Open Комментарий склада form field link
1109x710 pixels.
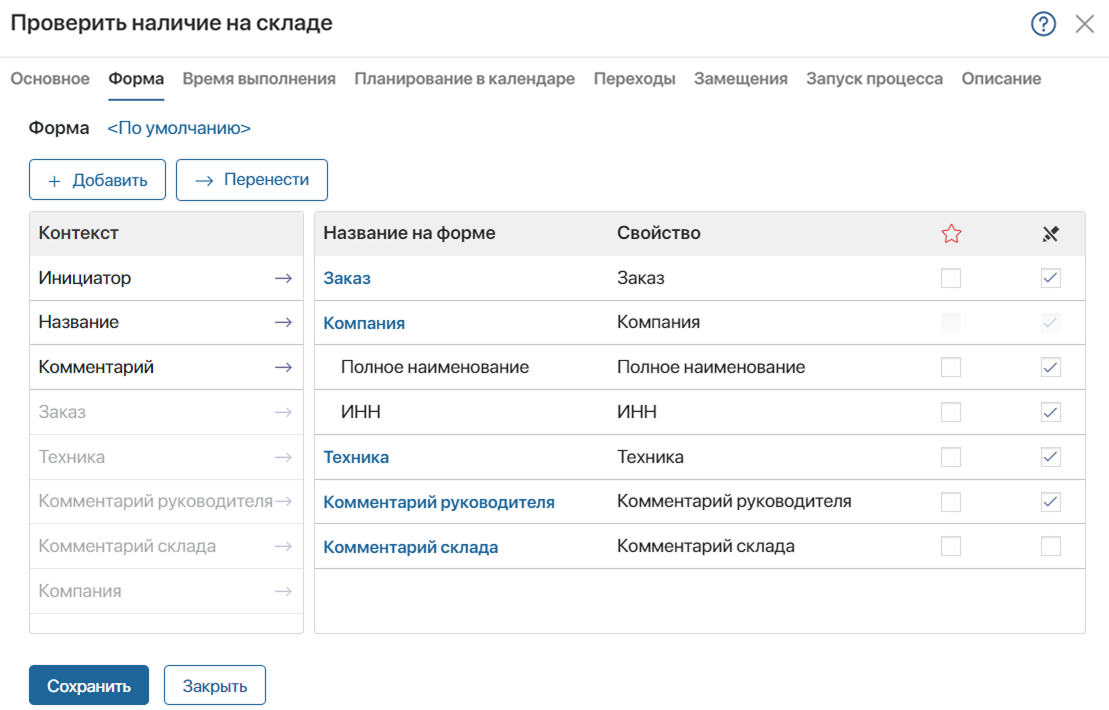point(410,547)
